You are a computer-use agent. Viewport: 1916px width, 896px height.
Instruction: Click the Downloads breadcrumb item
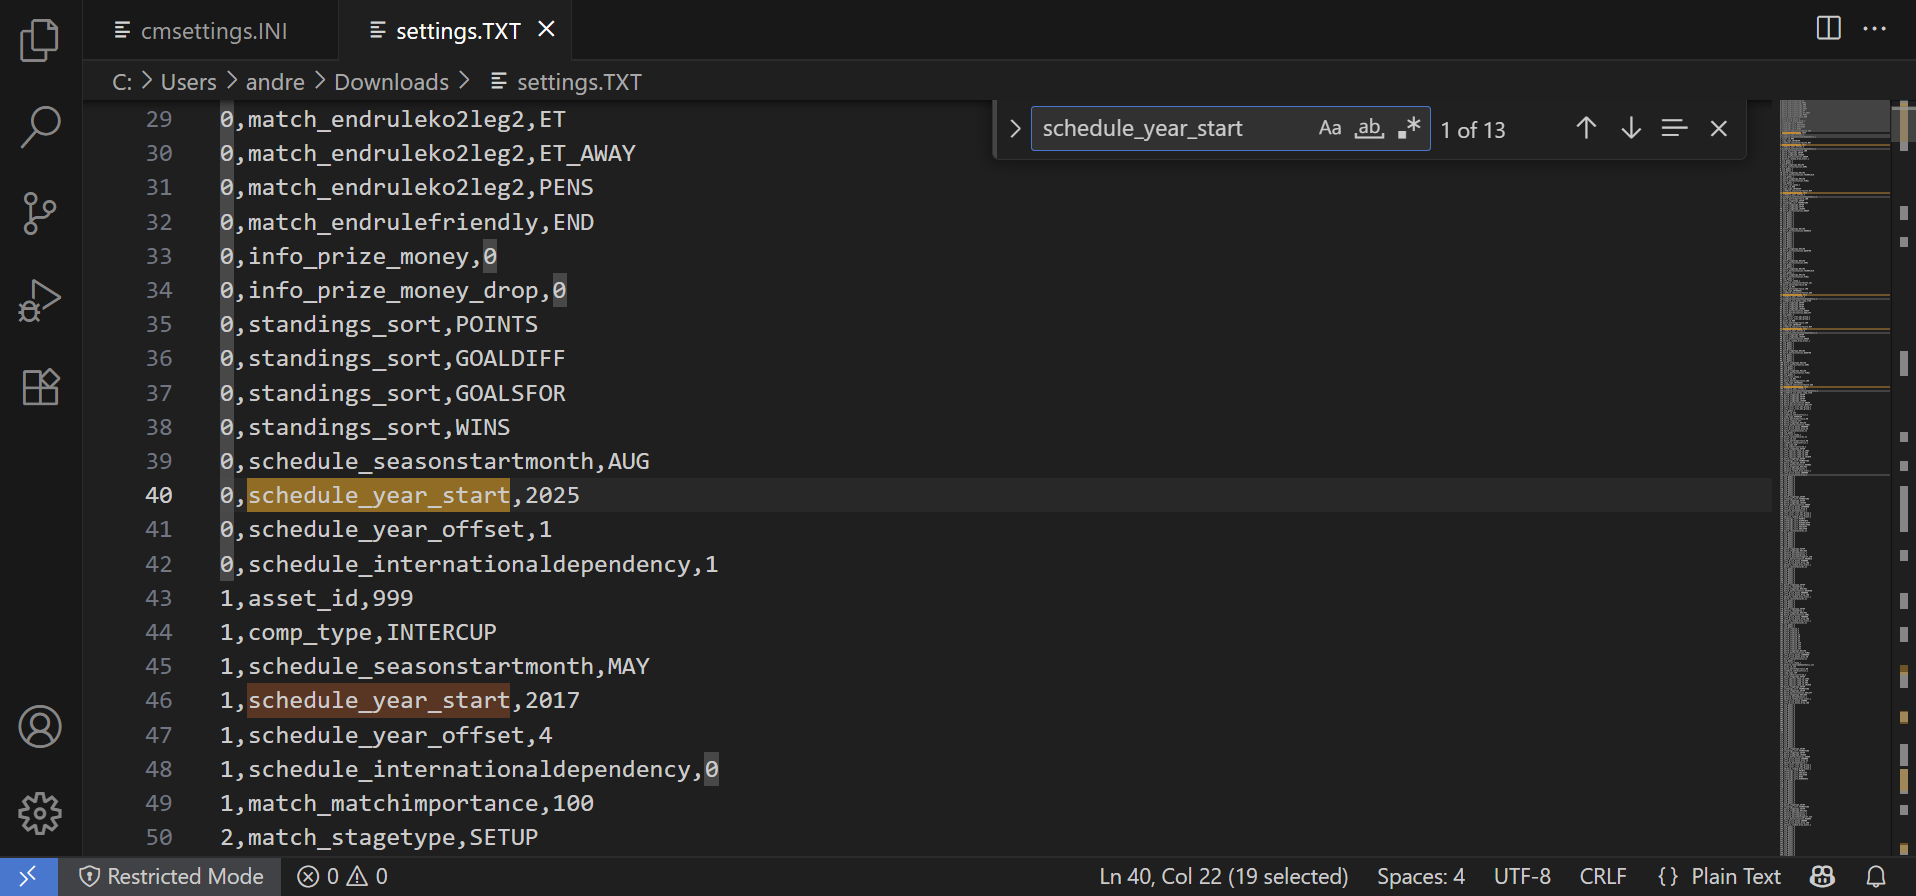click(x=391, y=82)
